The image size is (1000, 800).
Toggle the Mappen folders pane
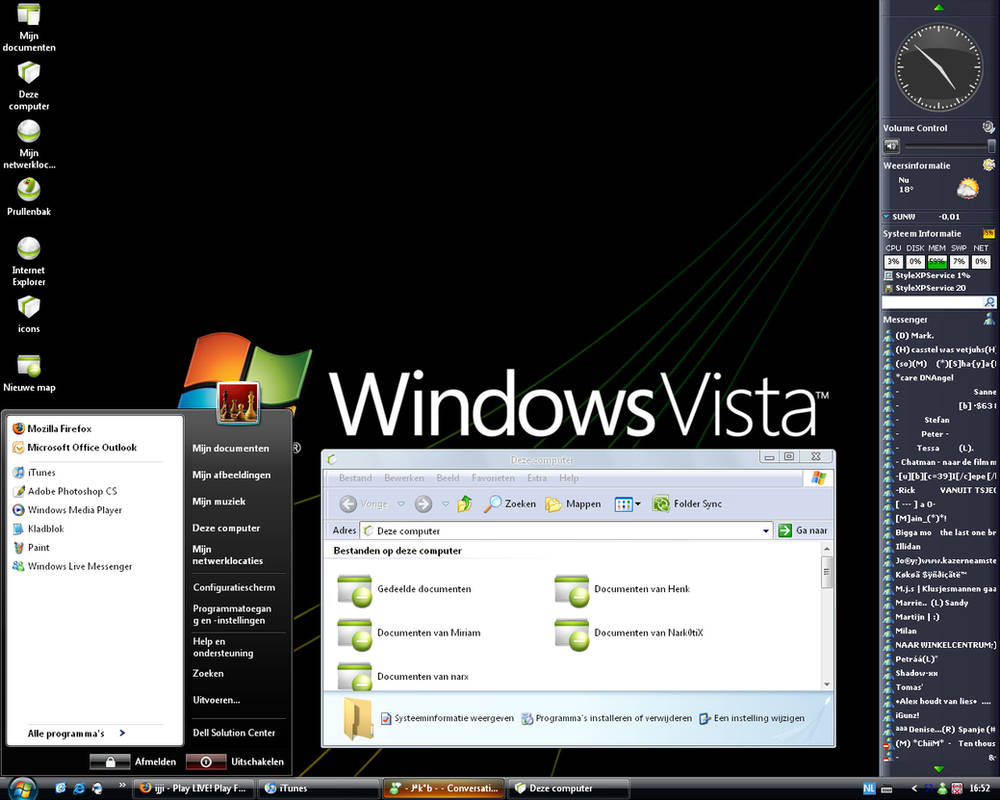tap(573, 504)
